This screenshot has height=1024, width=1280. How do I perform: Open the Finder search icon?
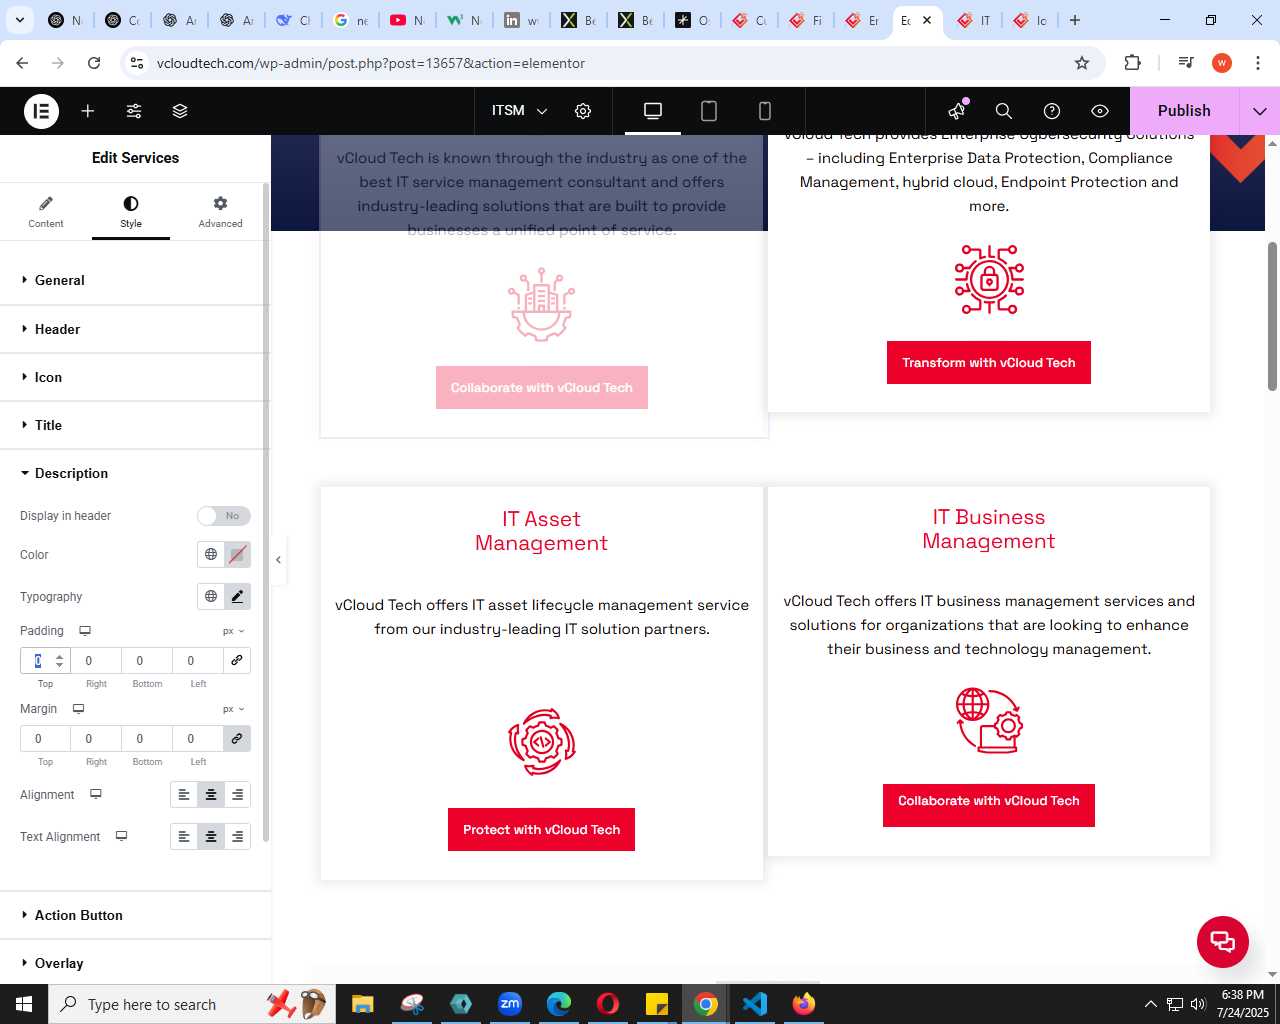(1004, 111)
